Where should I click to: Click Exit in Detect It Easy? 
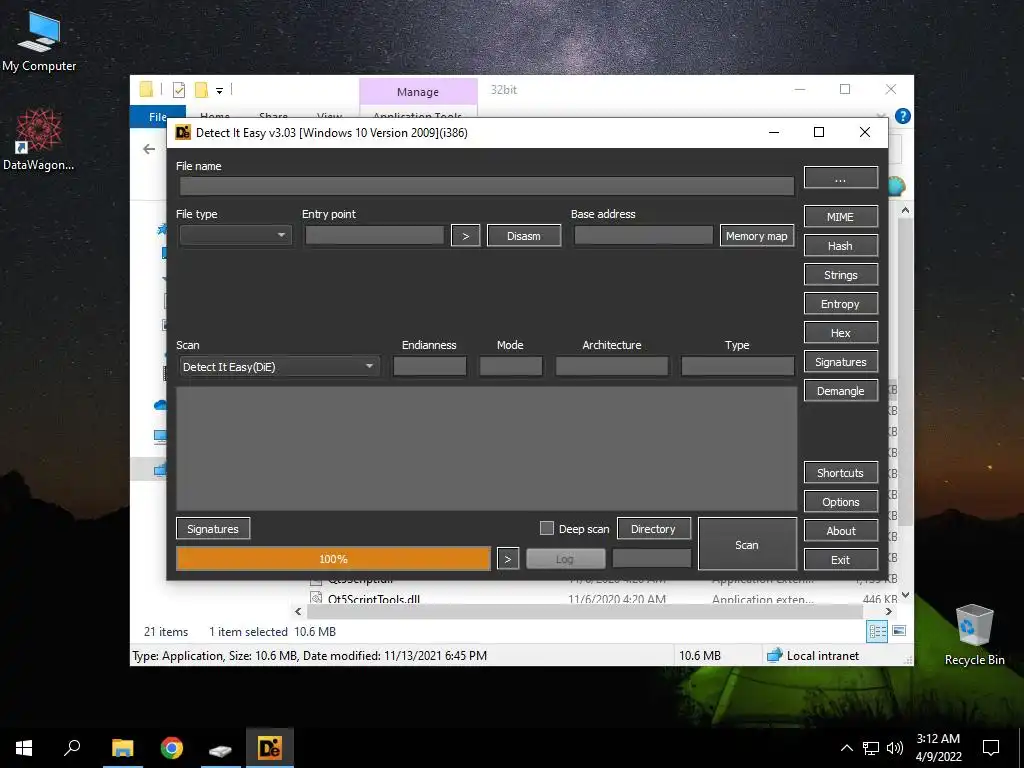(840, 560)
